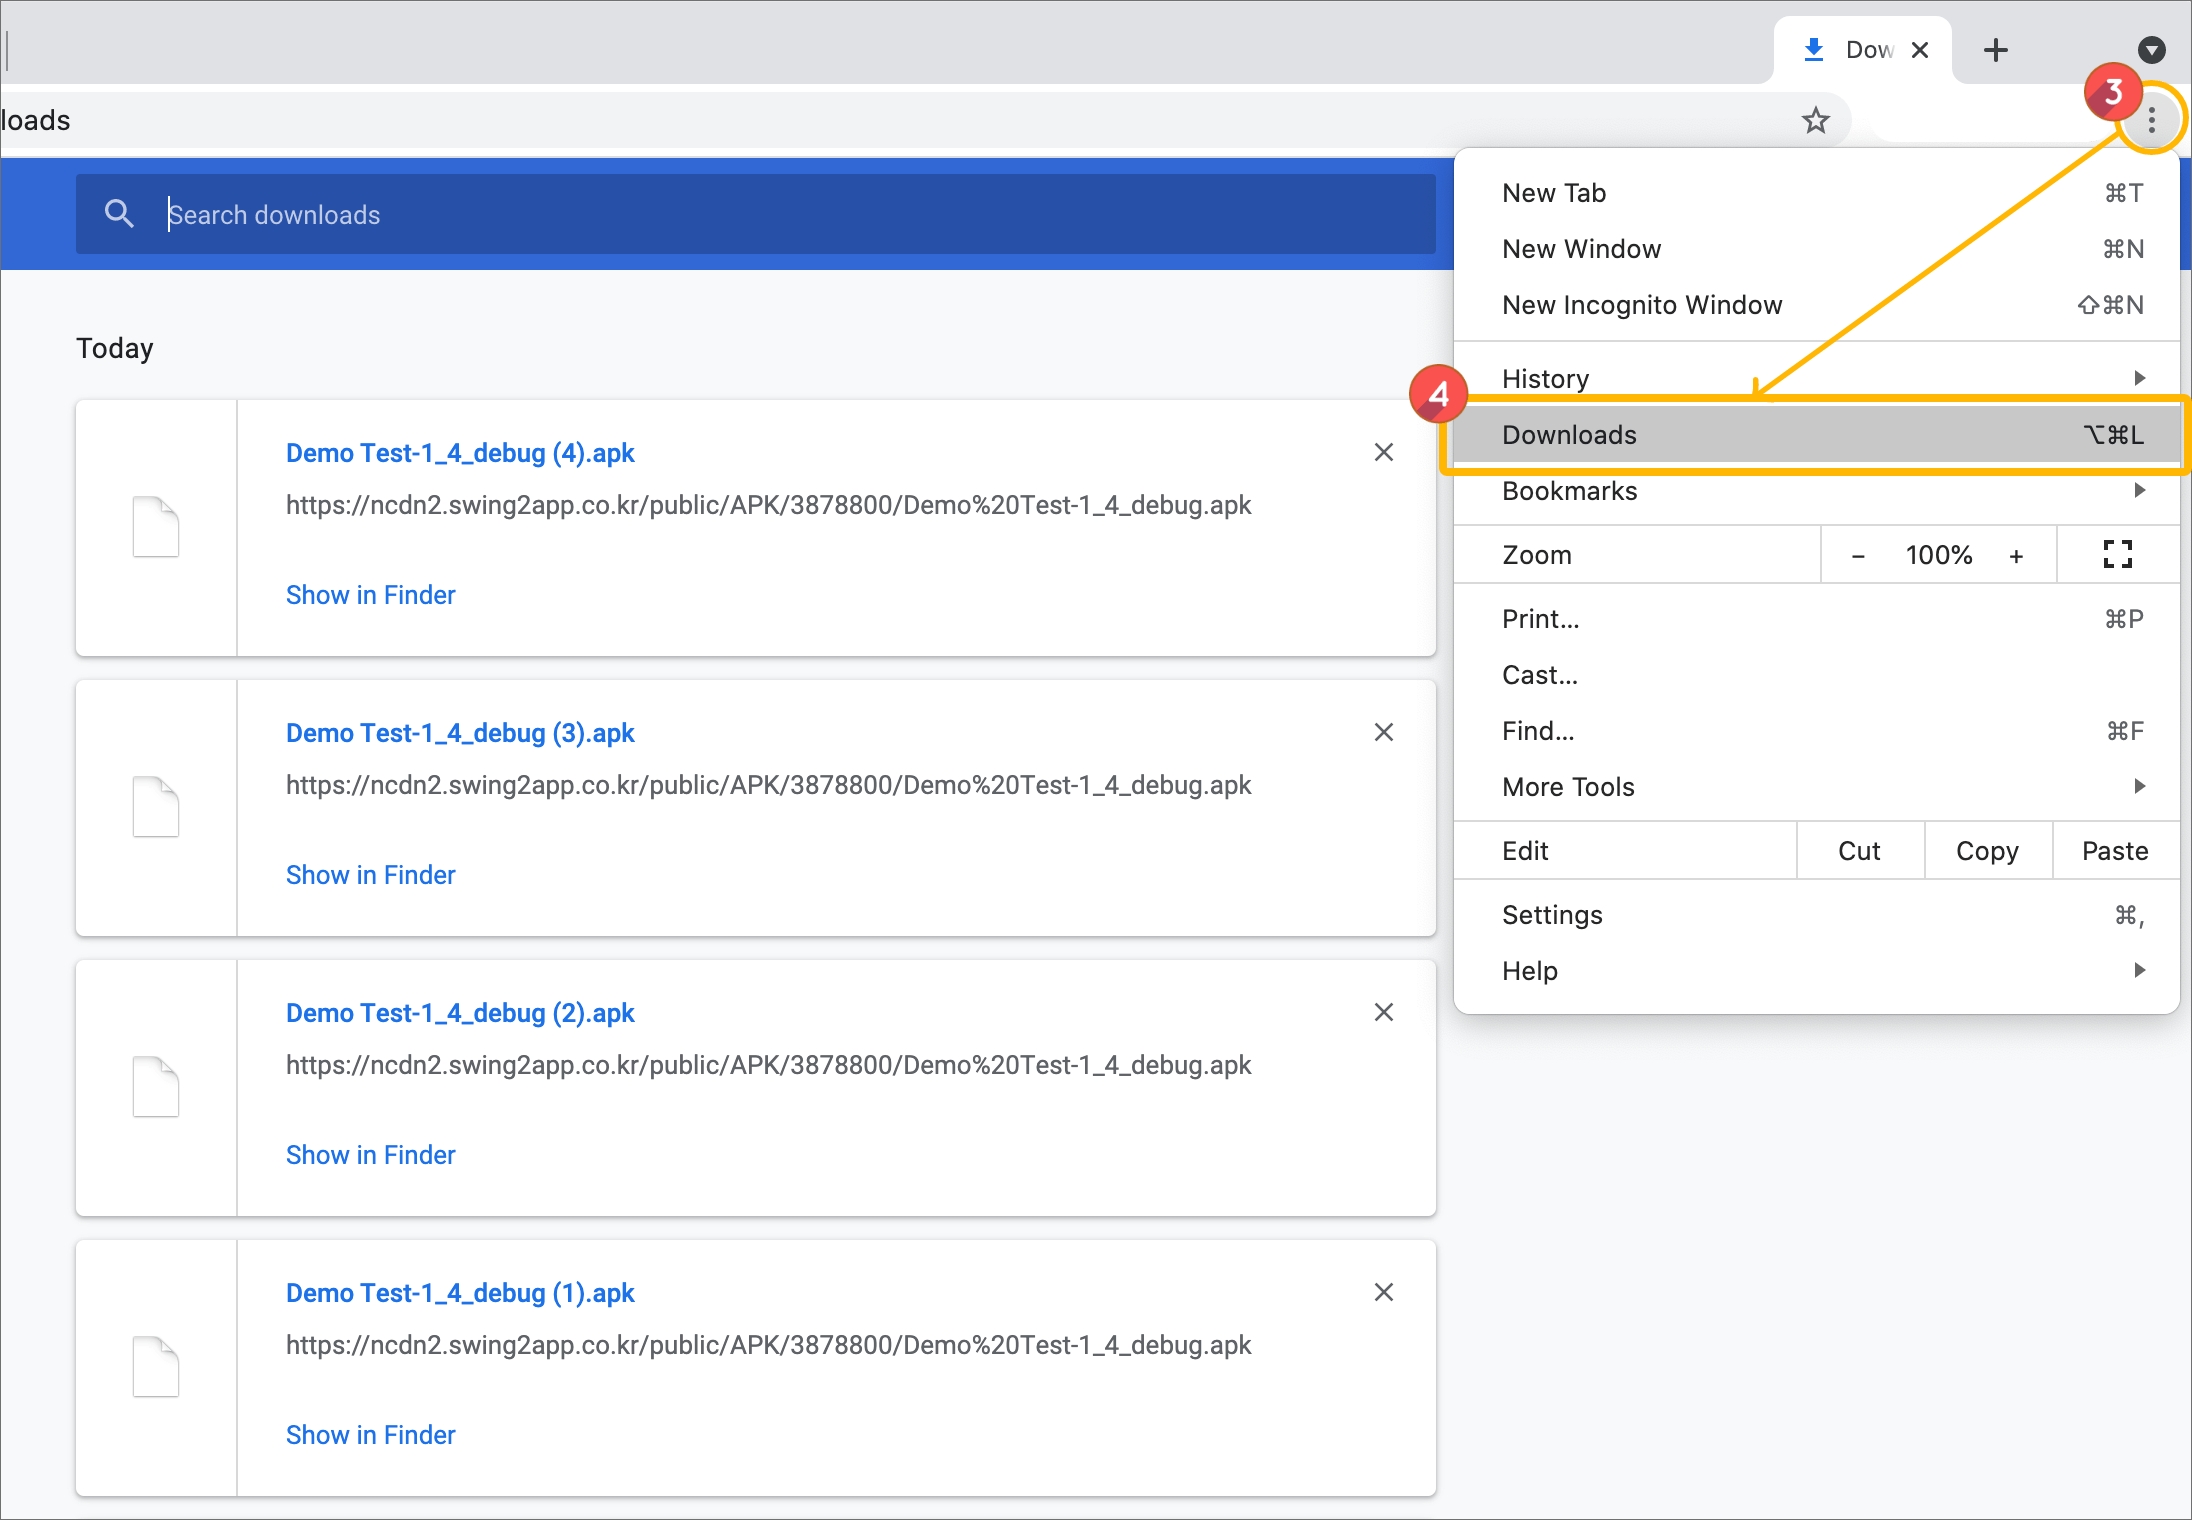Image resolution: width=2192 pixels, height=1520 pixels.
Task: Click Show in Finder for debug (1).apk
Action: pos(370,1435)
